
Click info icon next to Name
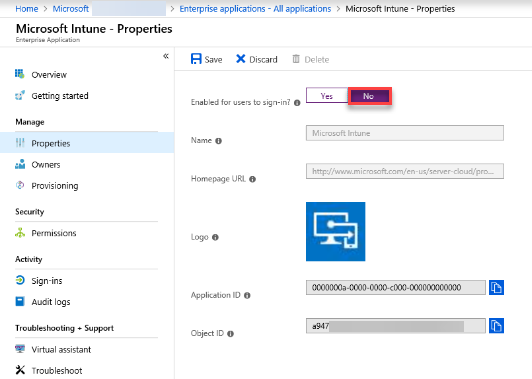(218, 141)
